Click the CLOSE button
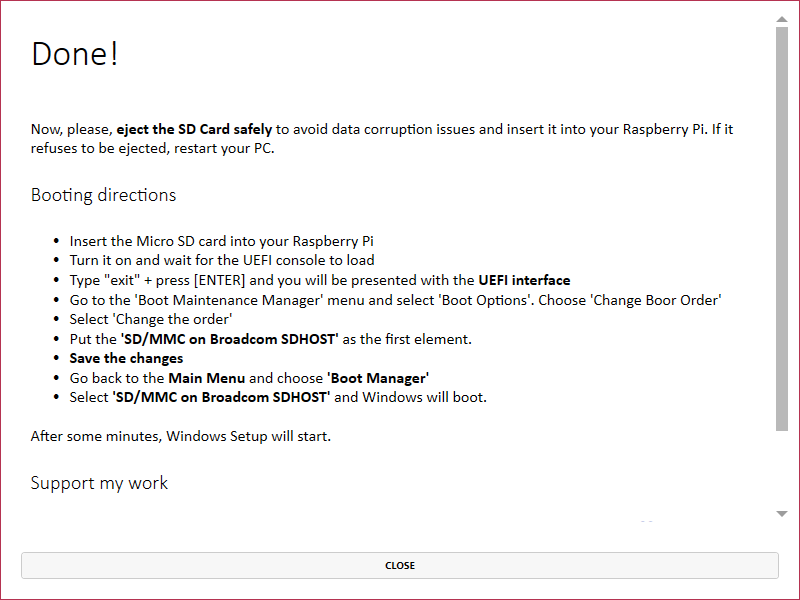Image resolution: width=800 pixels, height=600 pixels. point(399,565)
